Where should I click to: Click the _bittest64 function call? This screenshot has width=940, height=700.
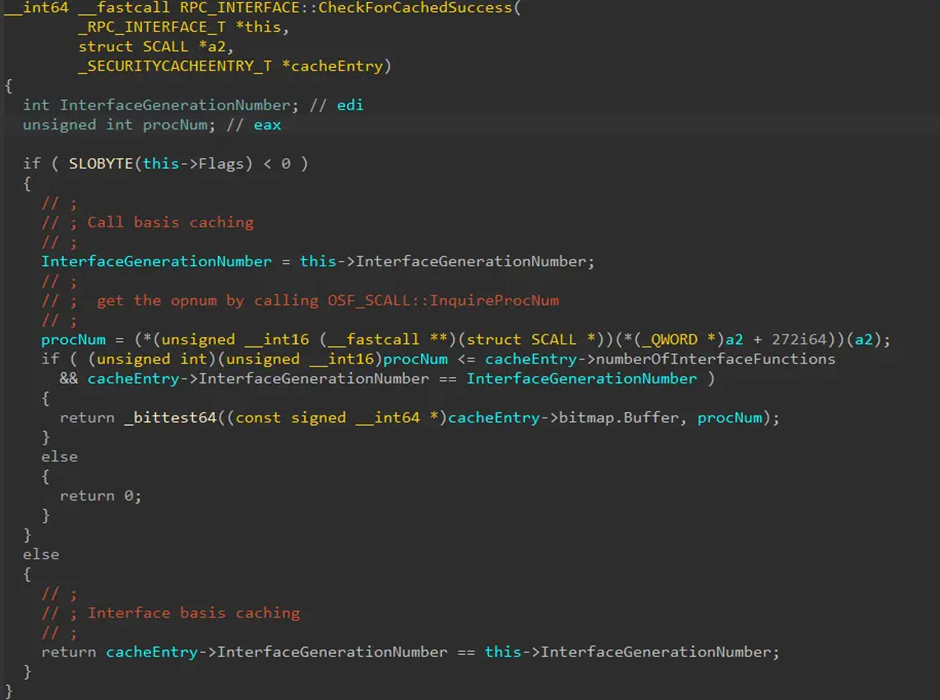[x=170, y=417]
